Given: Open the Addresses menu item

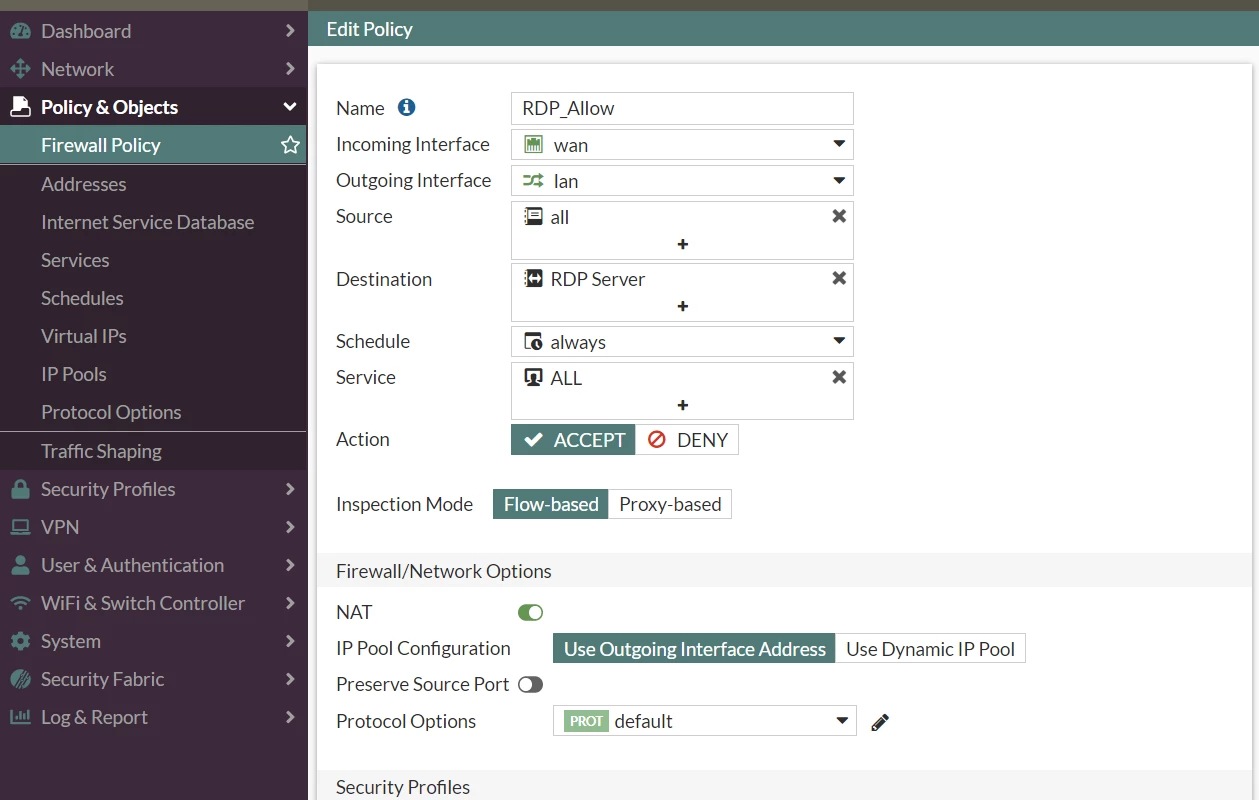Looking at the screenshot, I should click(x=153, y=184).
